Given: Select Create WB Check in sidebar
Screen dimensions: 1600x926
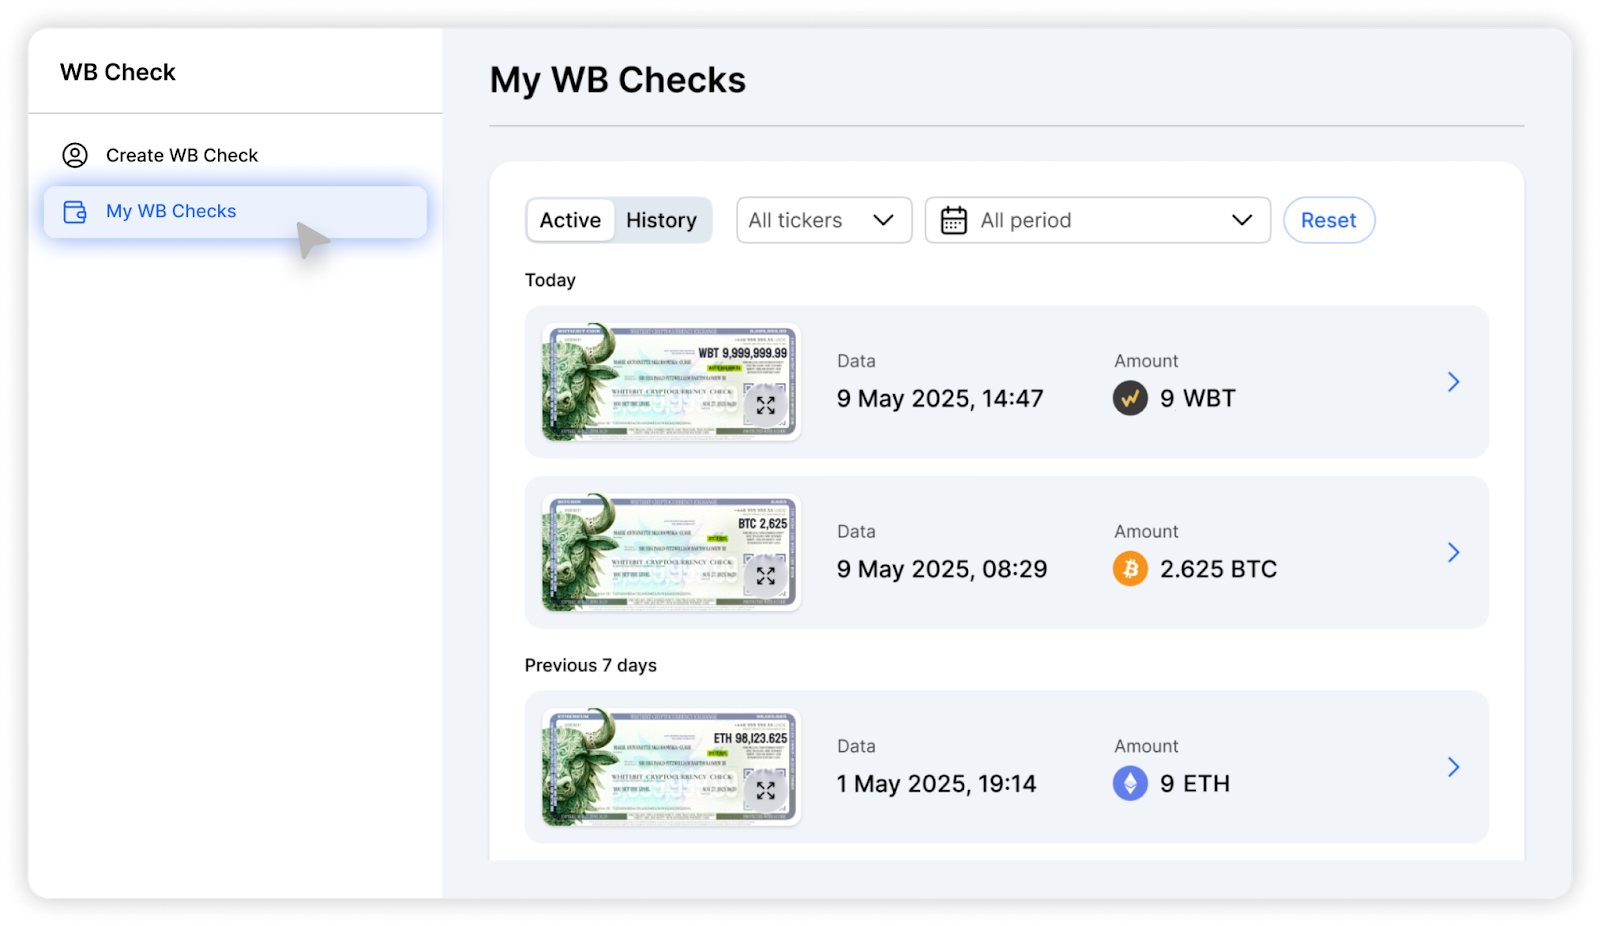Looking at the screenshot, I should coord(182,155).
